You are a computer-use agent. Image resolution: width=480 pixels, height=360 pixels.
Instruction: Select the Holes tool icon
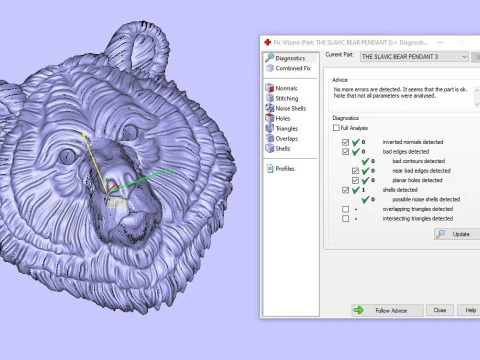(x=269, y=118)
